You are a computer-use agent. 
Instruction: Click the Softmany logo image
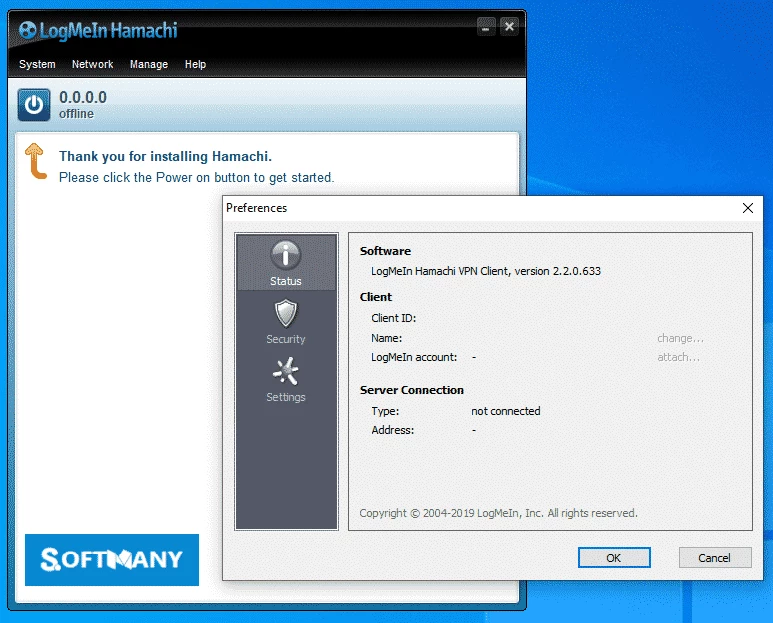click(x=112, y=559)
